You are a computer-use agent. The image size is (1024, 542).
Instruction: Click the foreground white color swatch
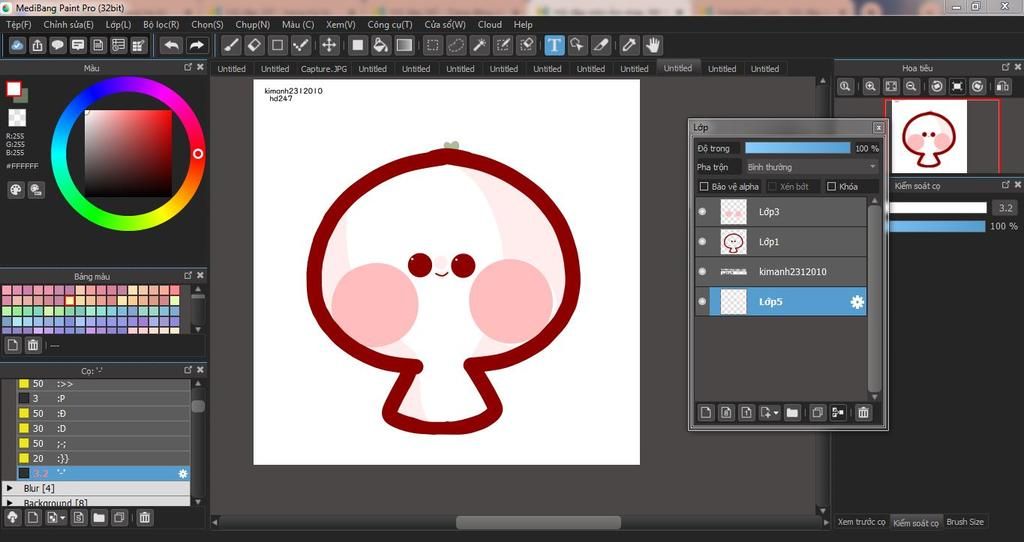pos(14,89)
